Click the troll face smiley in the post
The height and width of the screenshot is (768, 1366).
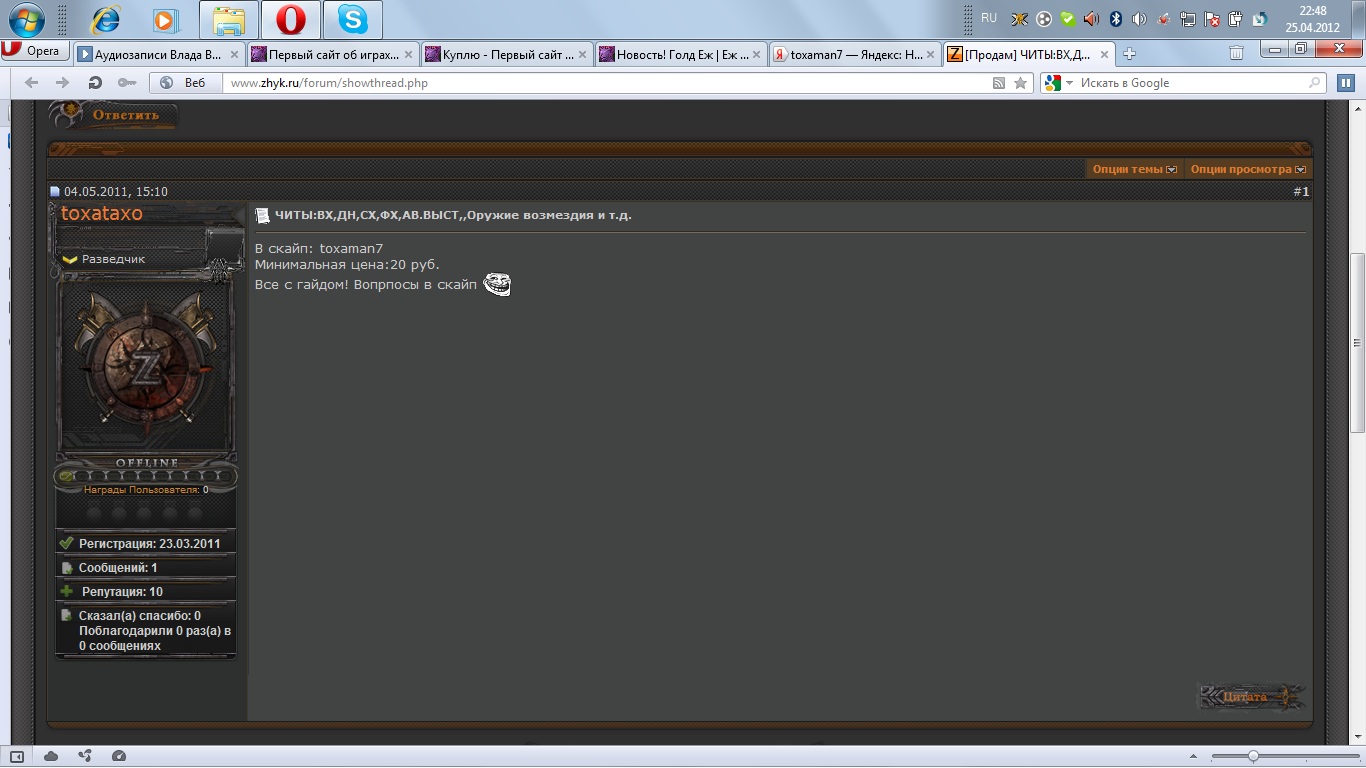pyautogui.click(x=497, y=285)
